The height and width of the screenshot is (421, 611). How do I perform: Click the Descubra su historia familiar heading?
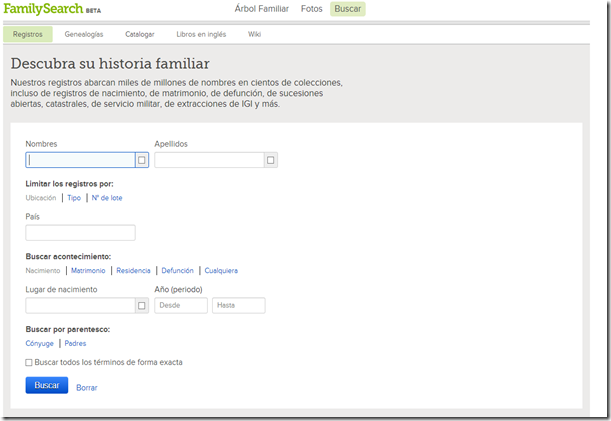click(x=110, y=64)
